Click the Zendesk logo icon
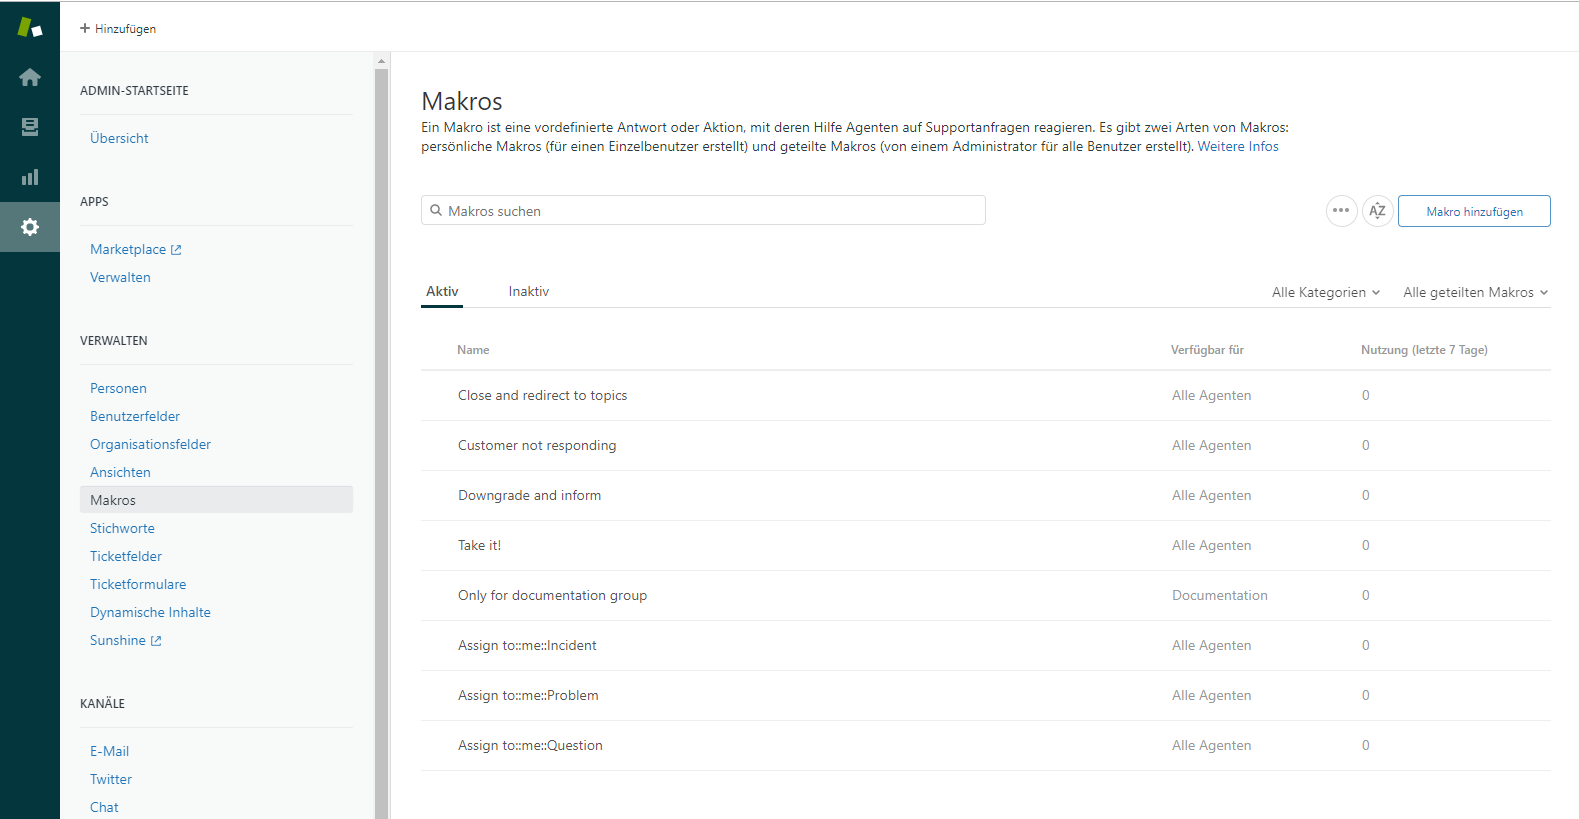 click(30, 28)
